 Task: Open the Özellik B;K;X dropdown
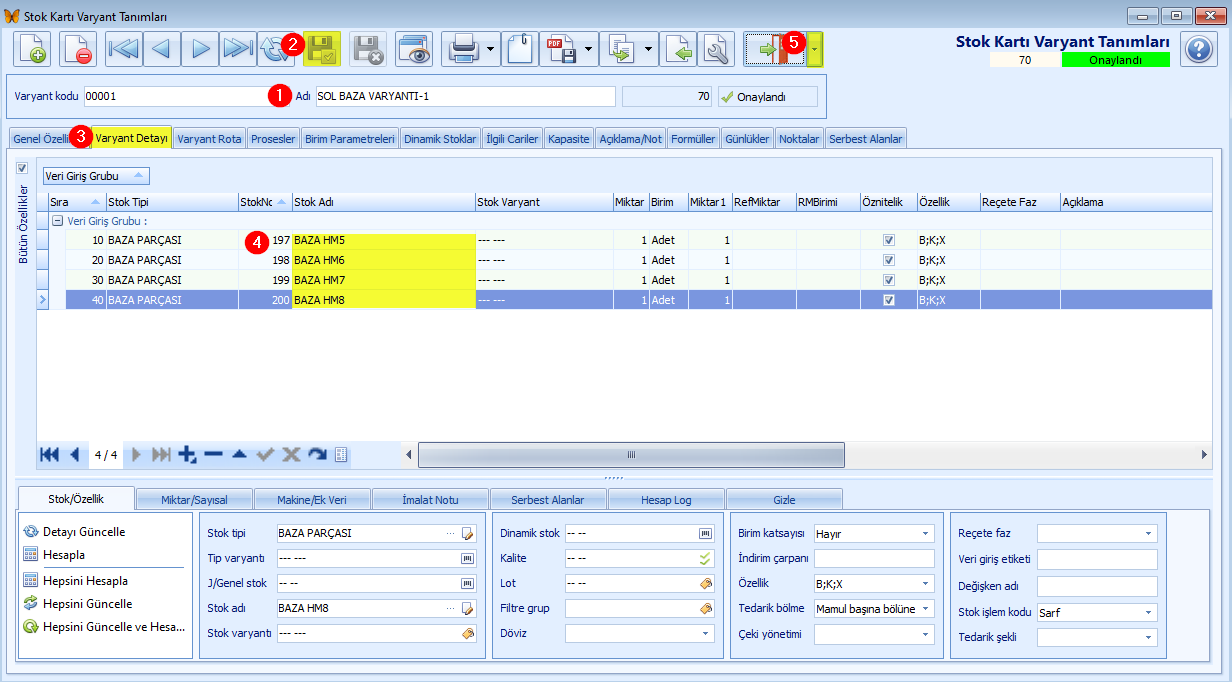pos(925,583)
